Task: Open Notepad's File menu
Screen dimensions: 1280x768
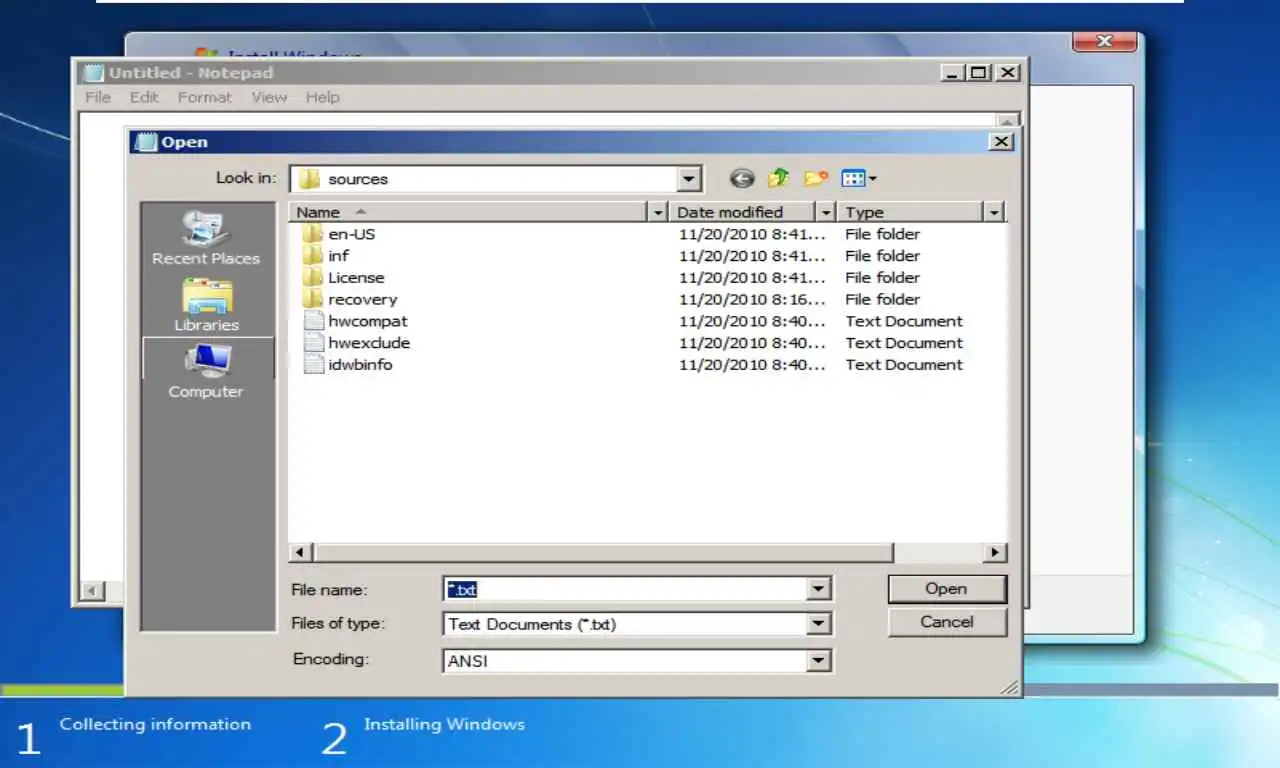Action: 98,97
